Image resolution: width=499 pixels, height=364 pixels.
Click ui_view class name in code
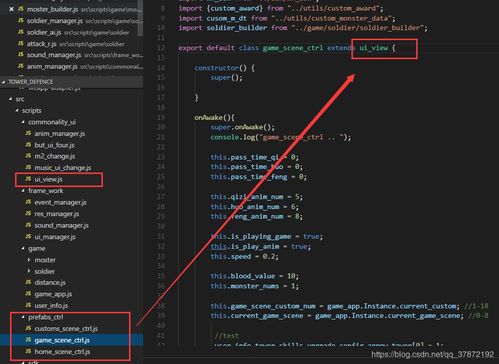(x=374, y=48)
